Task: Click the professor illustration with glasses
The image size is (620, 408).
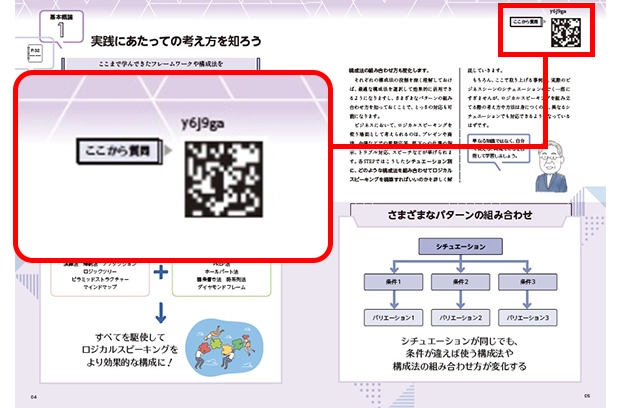Action: [551, 166]
